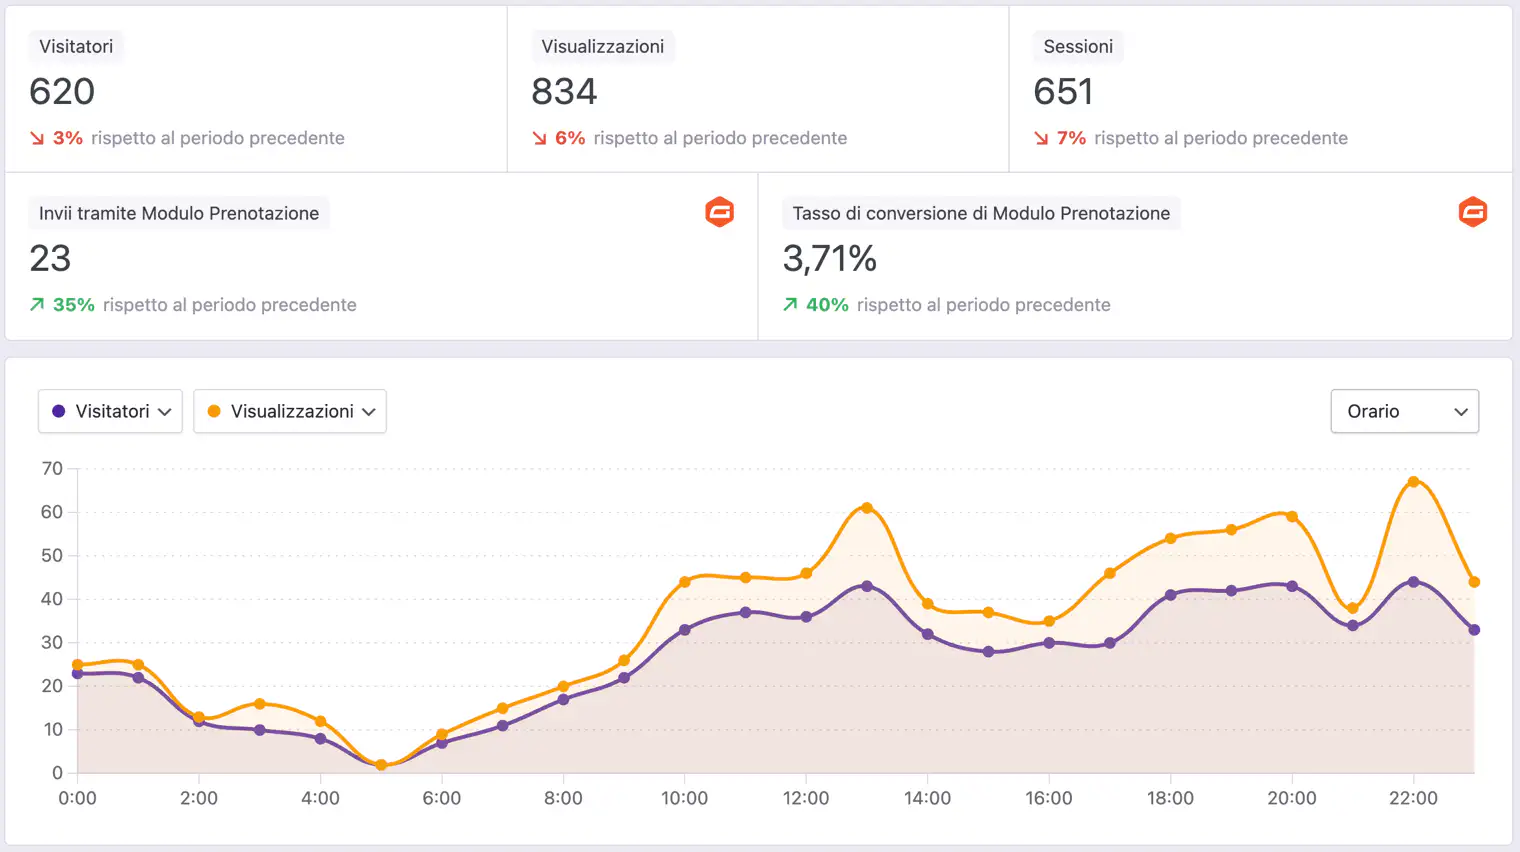1520x852 pixels.
Task: Click the 3% change in Visitatori card
Action: (x=68, y=138)
